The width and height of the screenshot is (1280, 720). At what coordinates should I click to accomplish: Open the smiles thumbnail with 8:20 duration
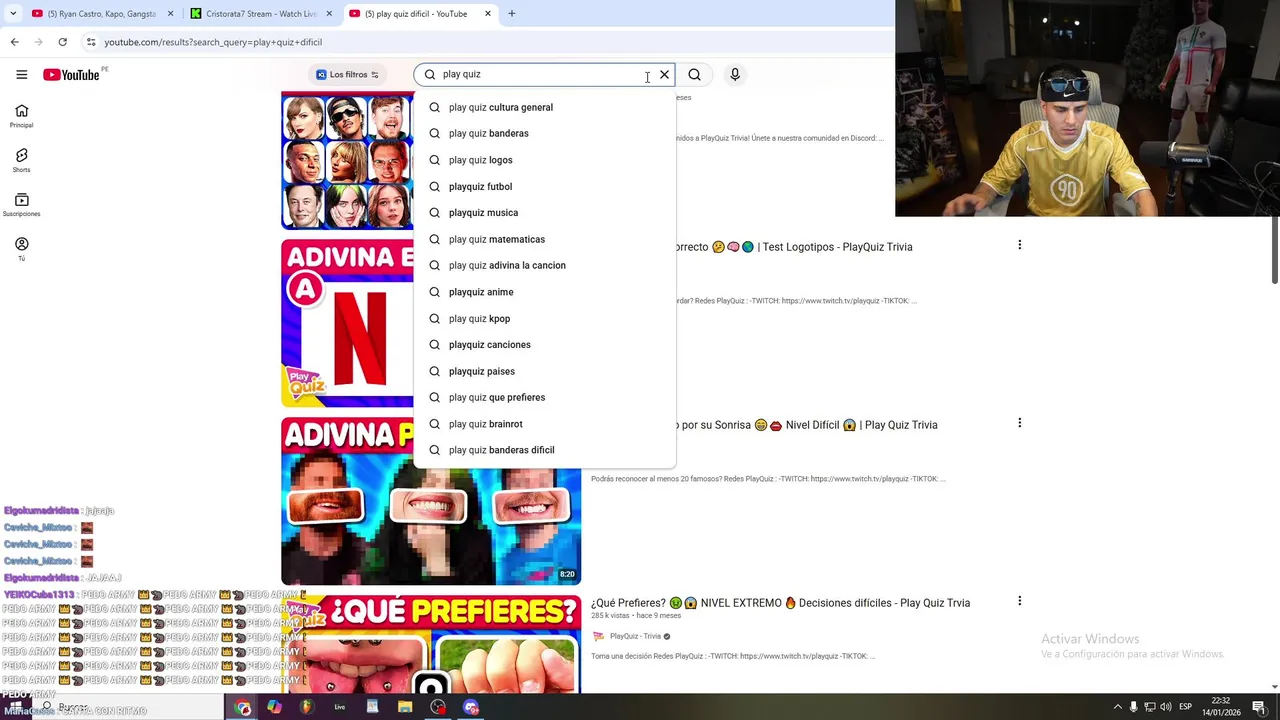(431, 501)
